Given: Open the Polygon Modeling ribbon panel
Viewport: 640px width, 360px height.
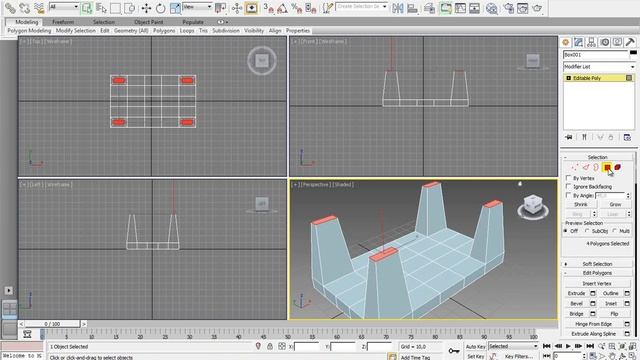Looking at the screenshot, I should (x=29, y=31).
